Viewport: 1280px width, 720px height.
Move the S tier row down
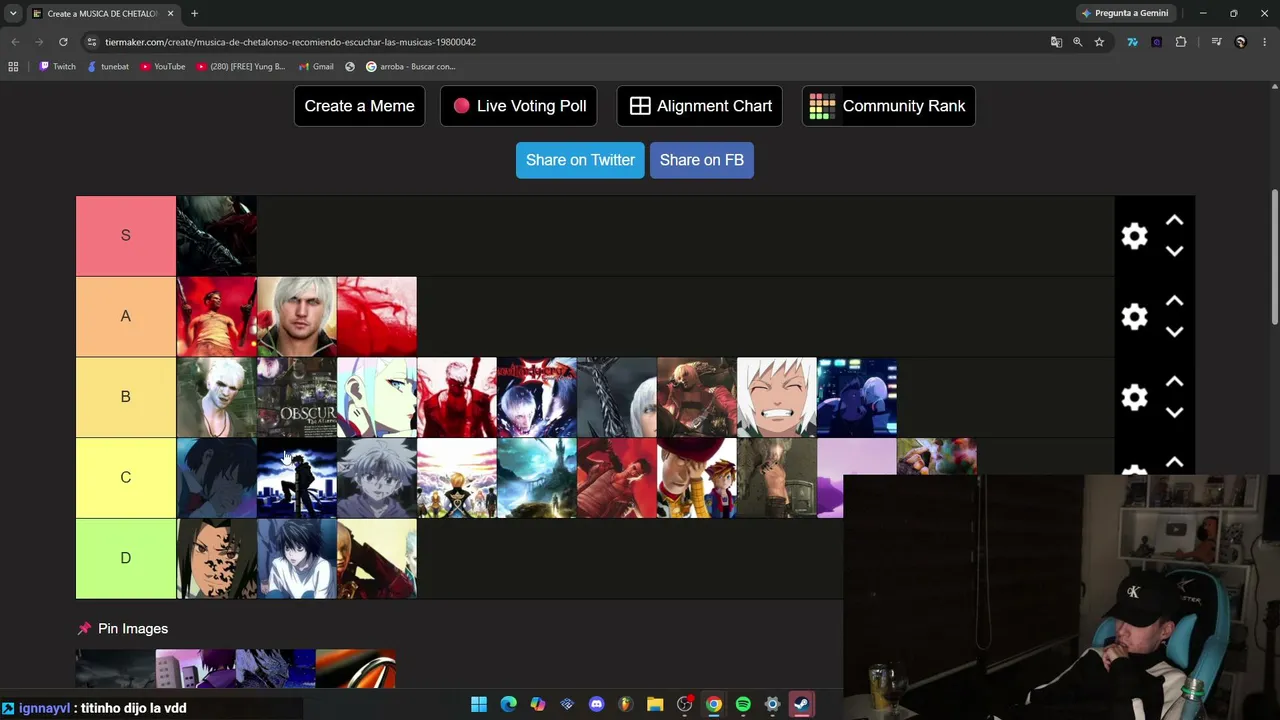pos(1174,251)
